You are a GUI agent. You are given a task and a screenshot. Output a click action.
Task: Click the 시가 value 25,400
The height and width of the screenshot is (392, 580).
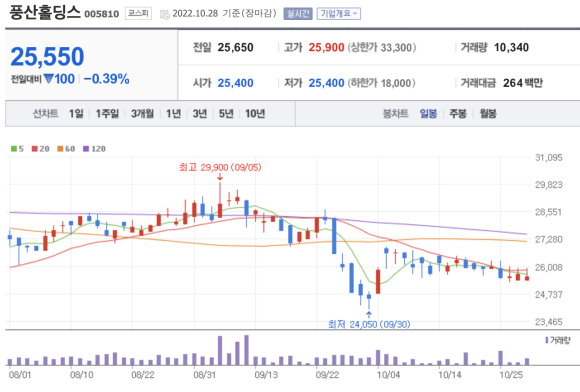click(x=235, y=83)
